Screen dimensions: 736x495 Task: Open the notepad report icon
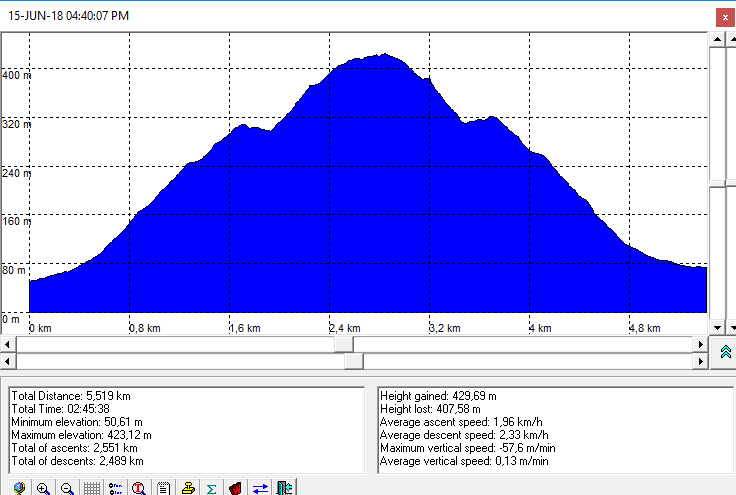click(x=163, y=488)
